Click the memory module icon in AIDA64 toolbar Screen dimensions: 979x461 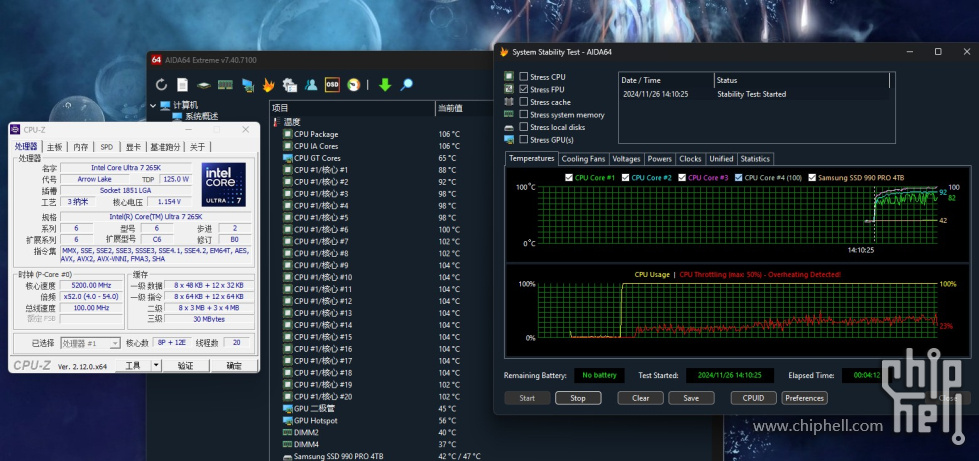tap(225, 85)
